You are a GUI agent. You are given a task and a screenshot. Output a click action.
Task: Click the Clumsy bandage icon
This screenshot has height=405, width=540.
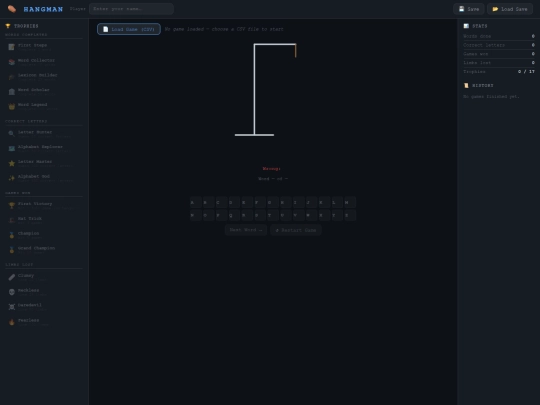(x=12, y=277)
